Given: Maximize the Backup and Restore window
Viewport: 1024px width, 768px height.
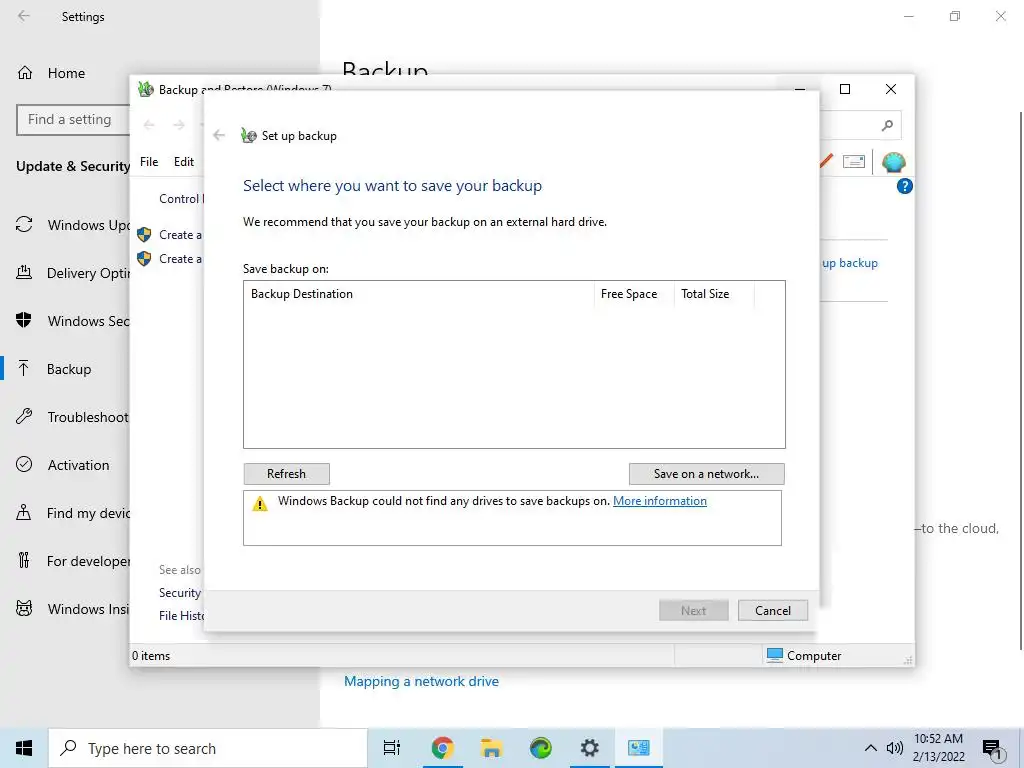Looking at the screenshot, I should pos(844,89).
